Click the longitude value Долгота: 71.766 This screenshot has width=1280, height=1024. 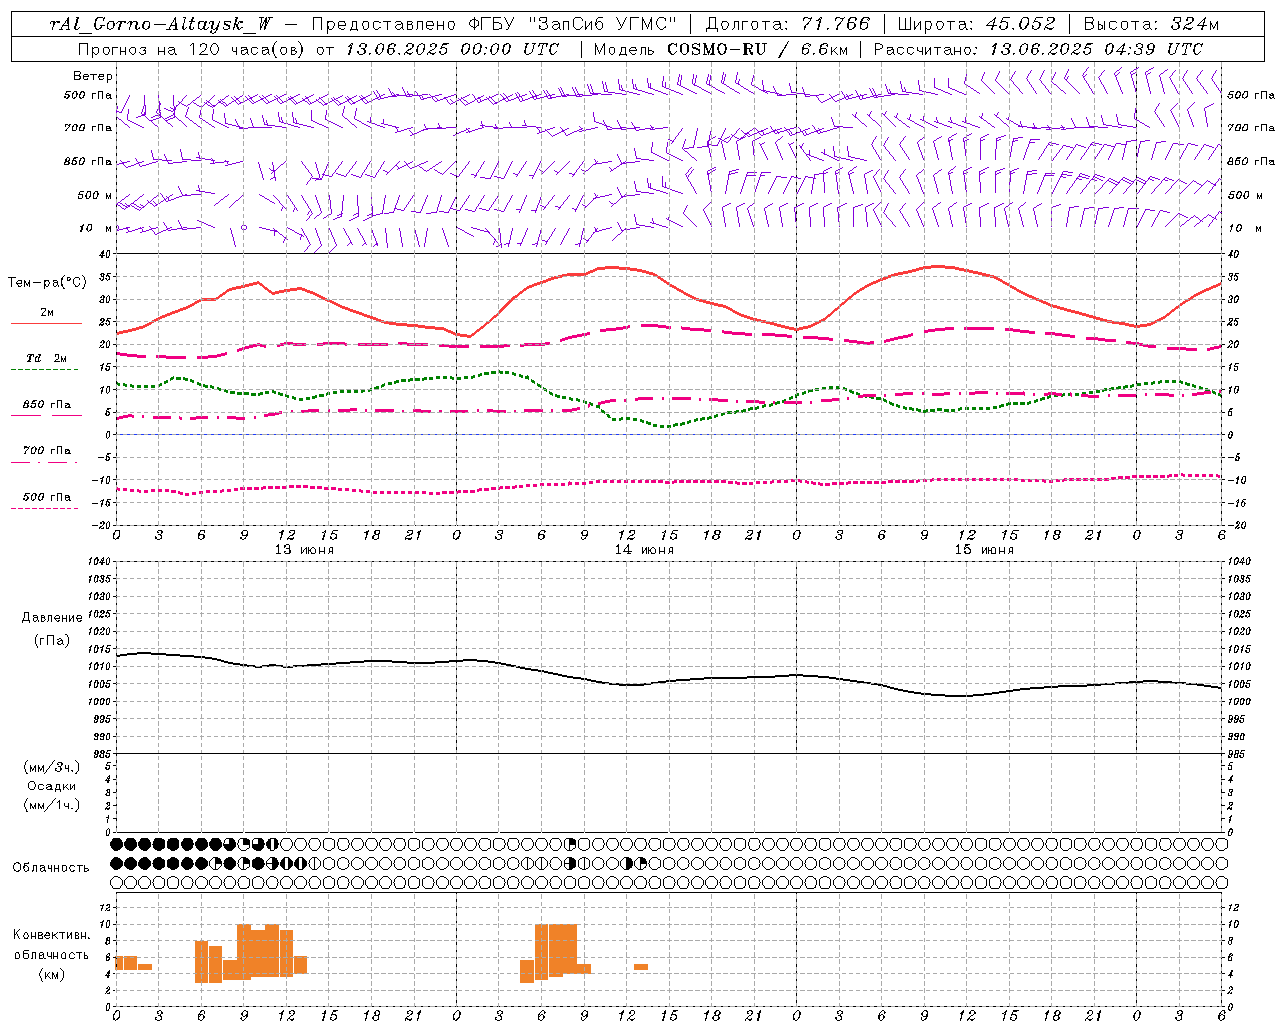coord(788,24)
